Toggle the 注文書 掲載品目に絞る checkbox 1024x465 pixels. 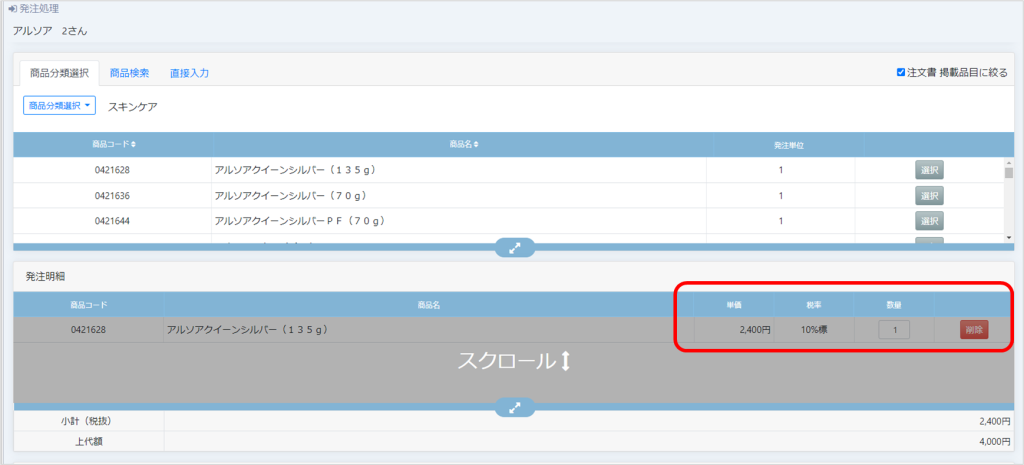[901, 73]
